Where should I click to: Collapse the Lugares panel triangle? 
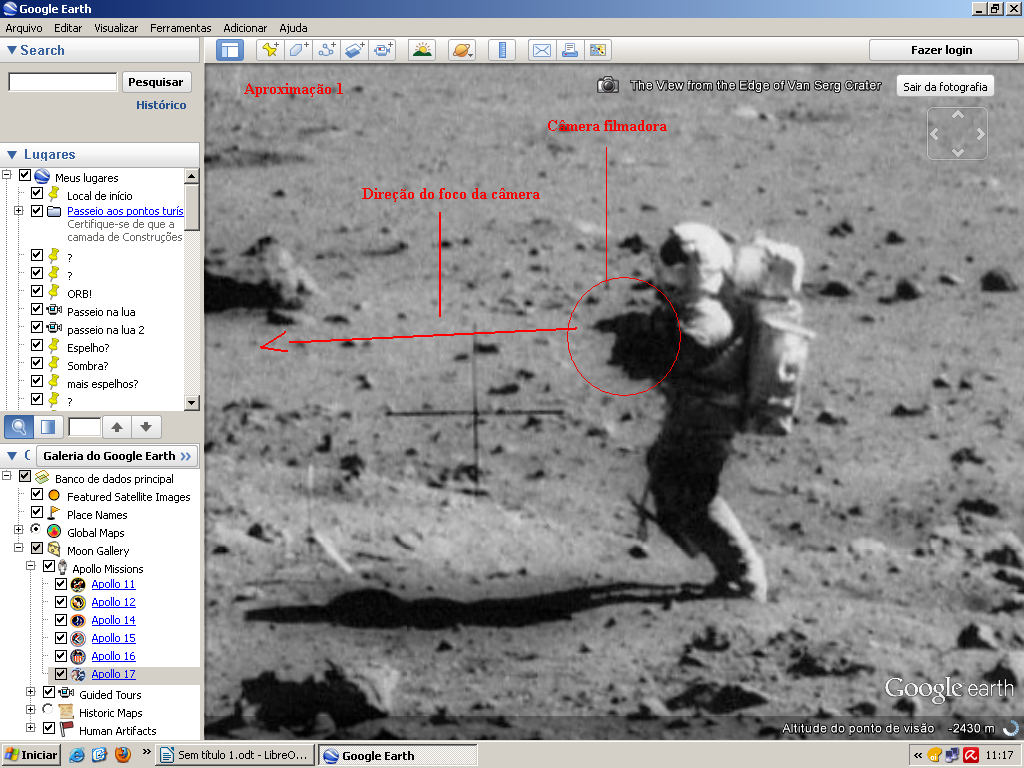tap(11, 155)
